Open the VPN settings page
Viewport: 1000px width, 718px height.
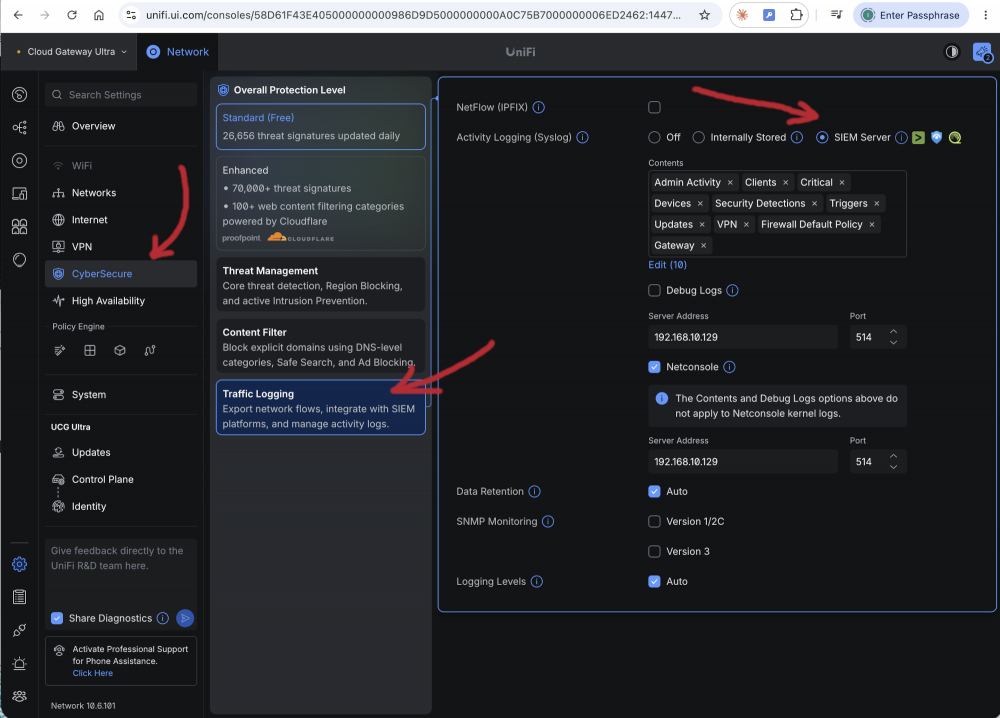(x=121, y=247)
